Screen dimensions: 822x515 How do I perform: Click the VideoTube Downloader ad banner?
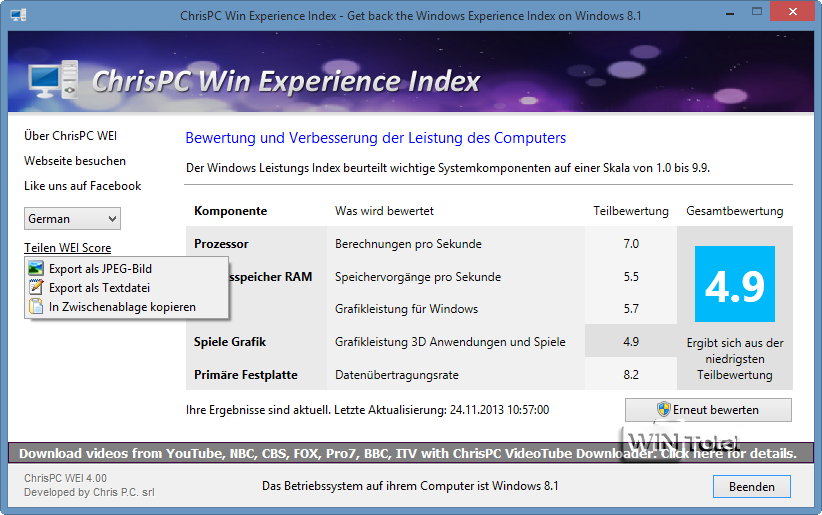411,453
